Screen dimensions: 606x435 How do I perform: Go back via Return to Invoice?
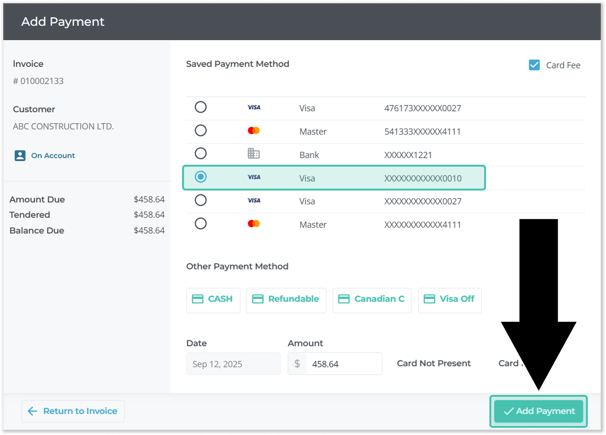coord(72,411)
